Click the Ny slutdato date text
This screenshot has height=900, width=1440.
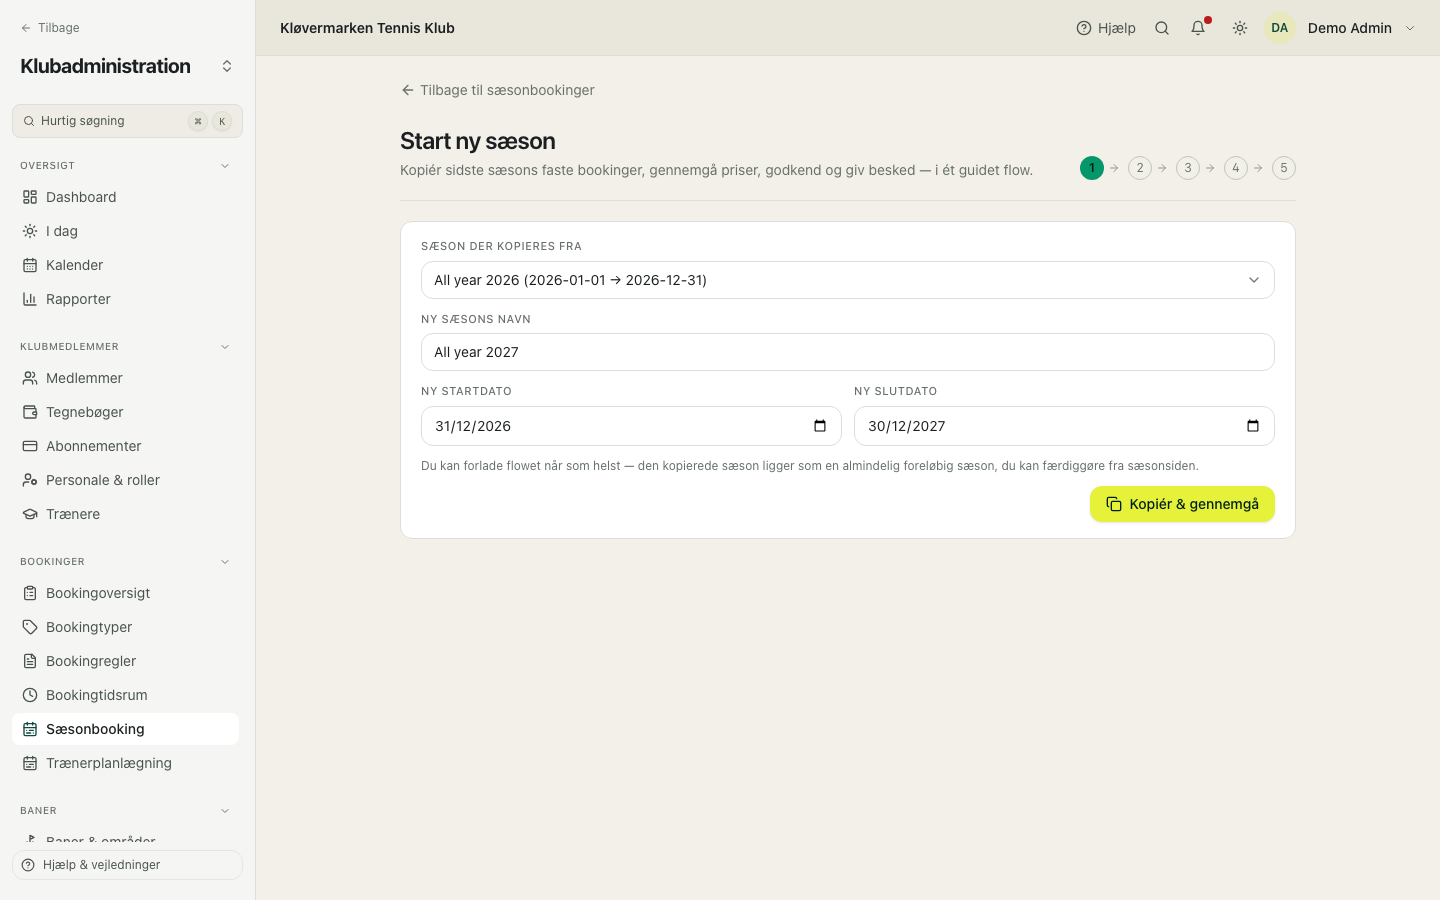point(907,426)
